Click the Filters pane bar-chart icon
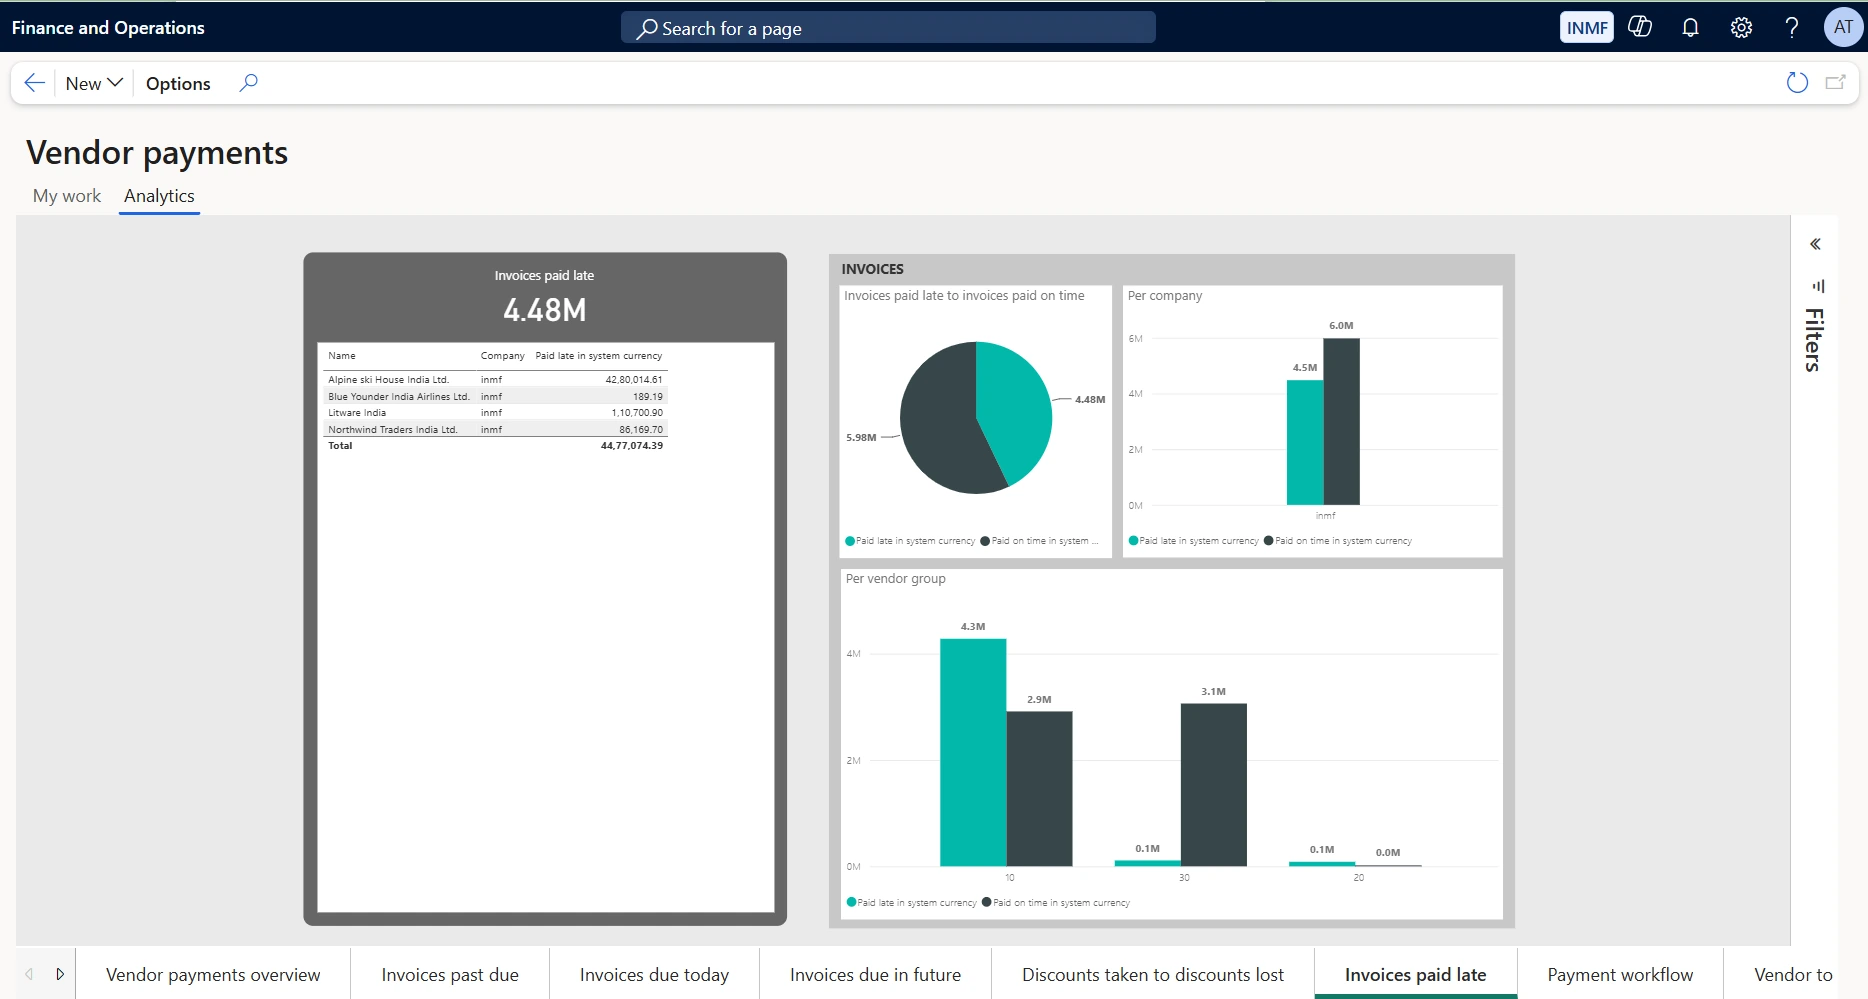Screen dimensions: 1868x999 coord(1818,286)
